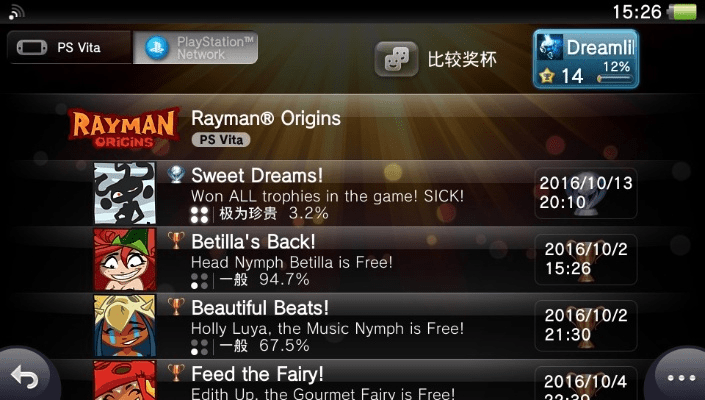The height and width of the screenshot is (400, 705).
Task: Click the PS Vita console icon
Action: pyautogui.click(x=31, y=47)
